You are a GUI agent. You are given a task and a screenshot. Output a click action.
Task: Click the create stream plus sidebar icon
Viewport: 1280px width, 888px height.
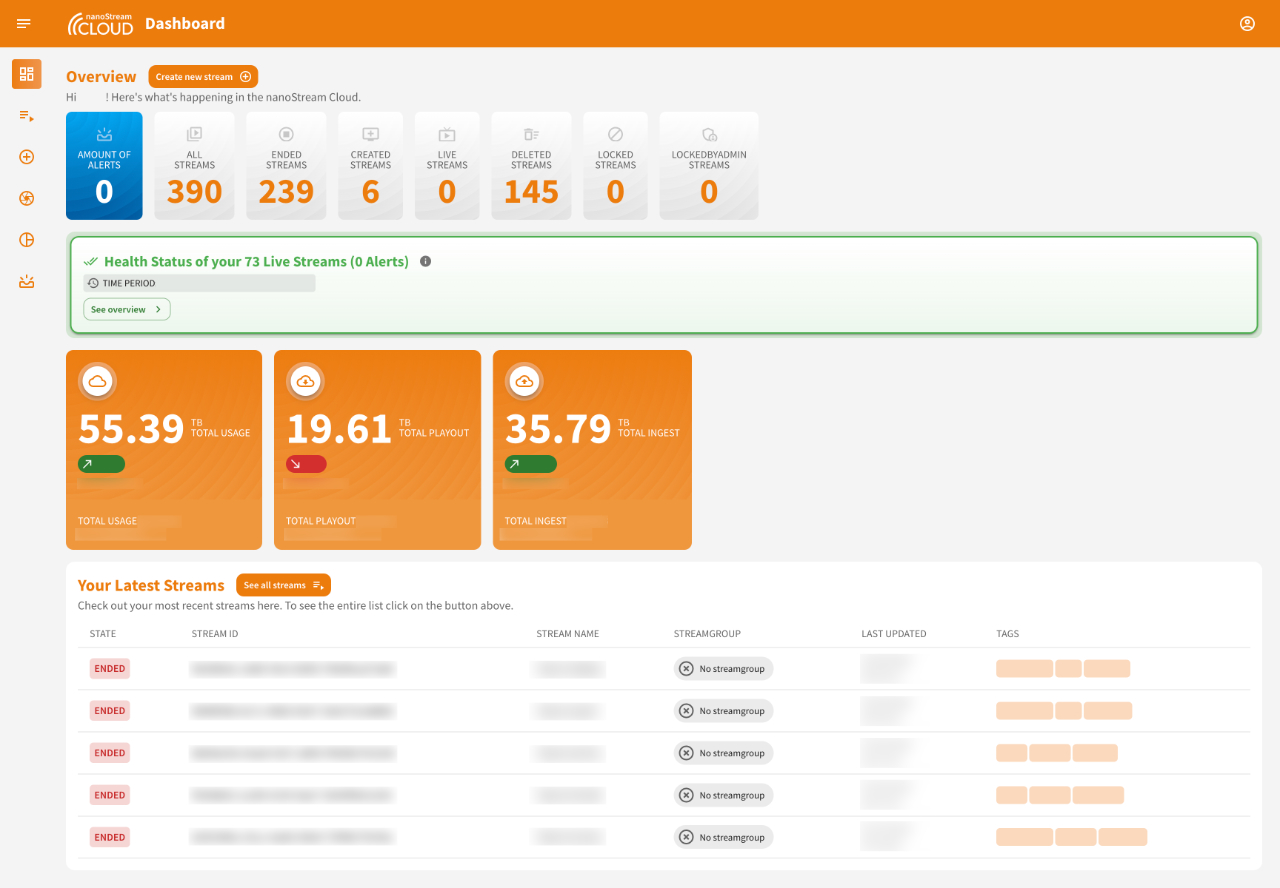click(x=27, y=157)
